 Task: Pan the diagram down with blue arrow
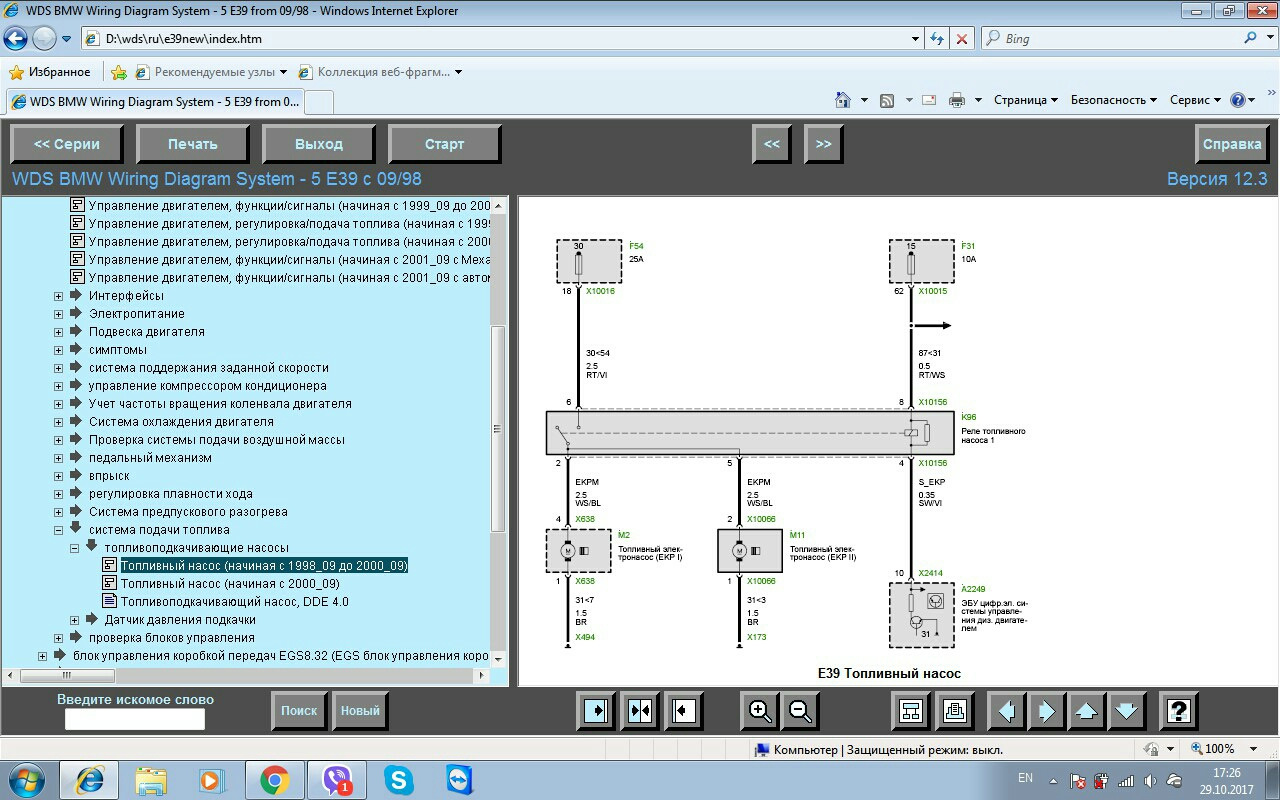point(1126,711)
